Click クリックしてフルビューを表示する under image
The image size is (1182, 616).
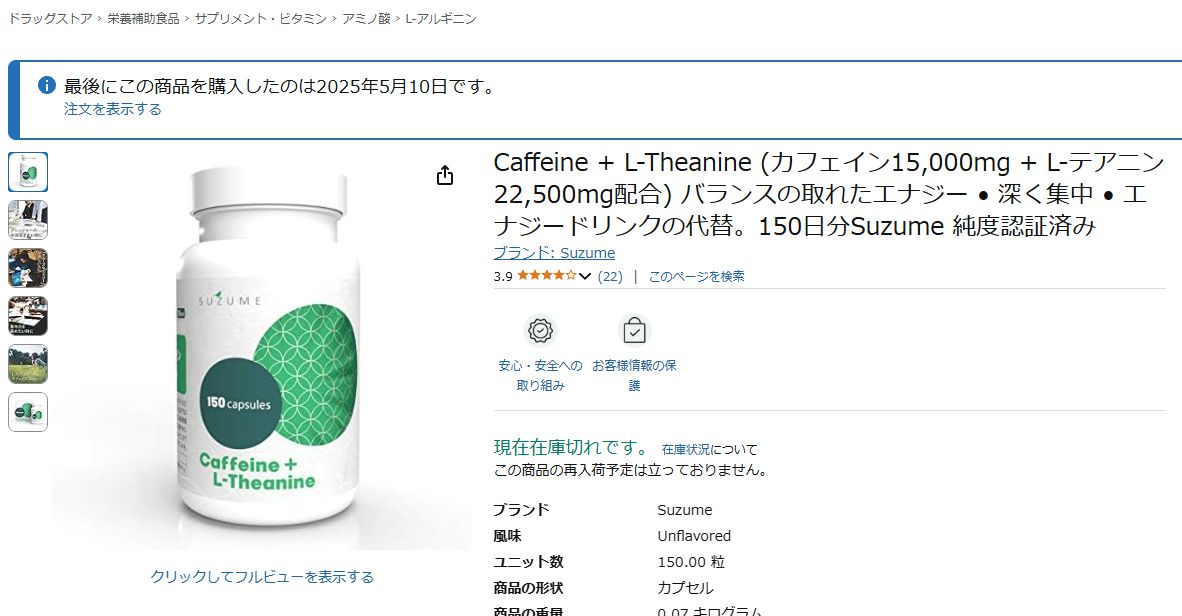click(x=262, y=577)
